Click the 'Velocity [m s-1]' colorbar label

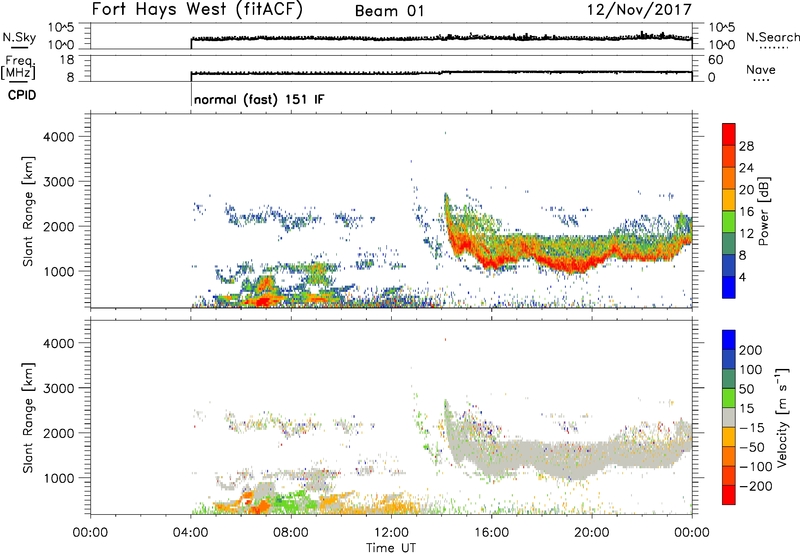tap(781, 417)
